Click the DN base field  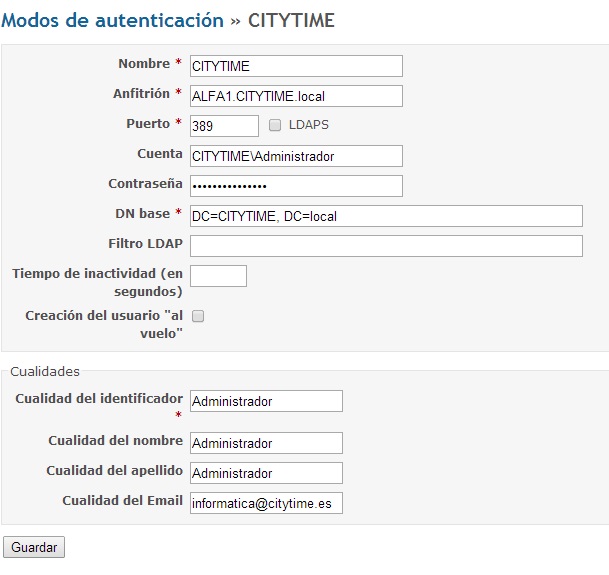coord(386,216)
